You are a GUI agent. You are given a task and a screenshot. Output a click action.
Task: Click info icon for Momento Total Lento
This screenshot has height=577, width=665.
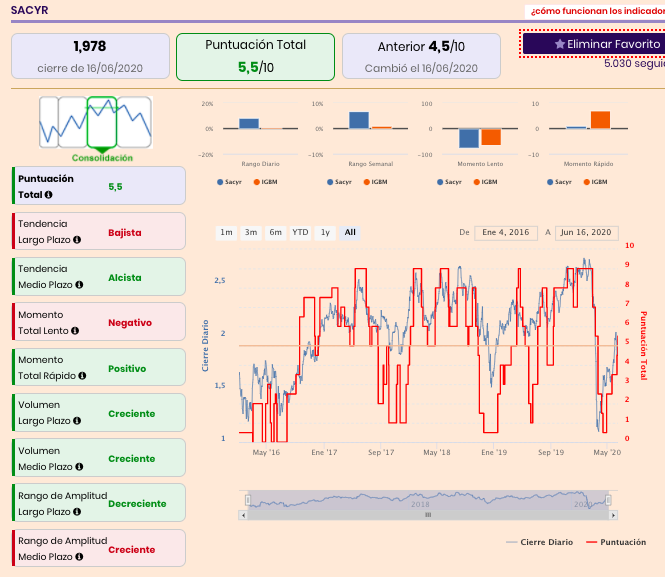coord(75,330)
